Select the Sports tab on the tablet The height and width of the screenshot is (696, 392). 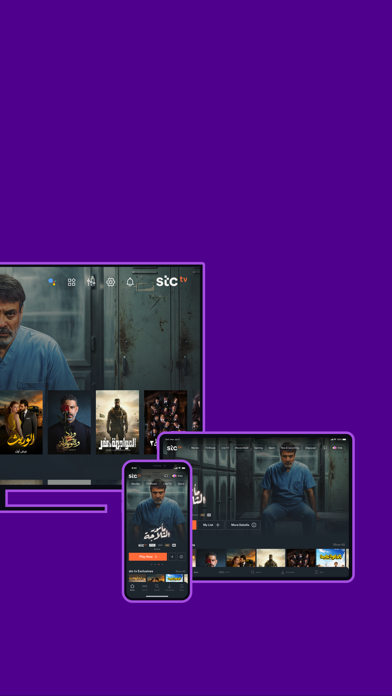click(x=272, y=448)
